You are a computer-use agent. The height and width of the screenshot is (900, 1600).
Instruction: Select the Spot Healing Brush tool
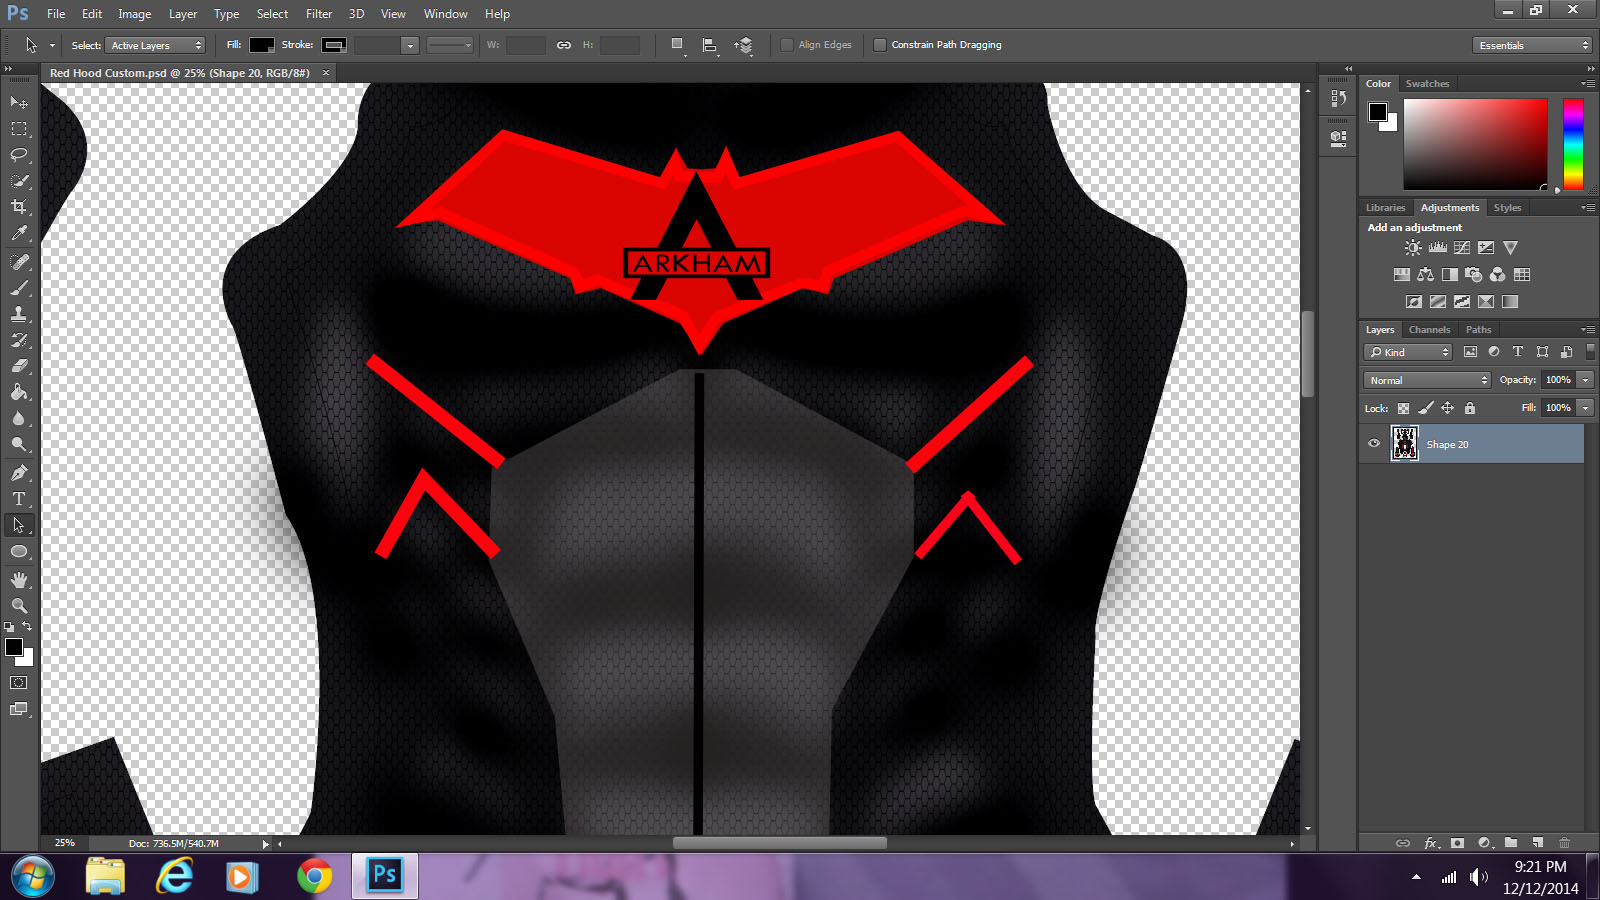coord(19,262)
